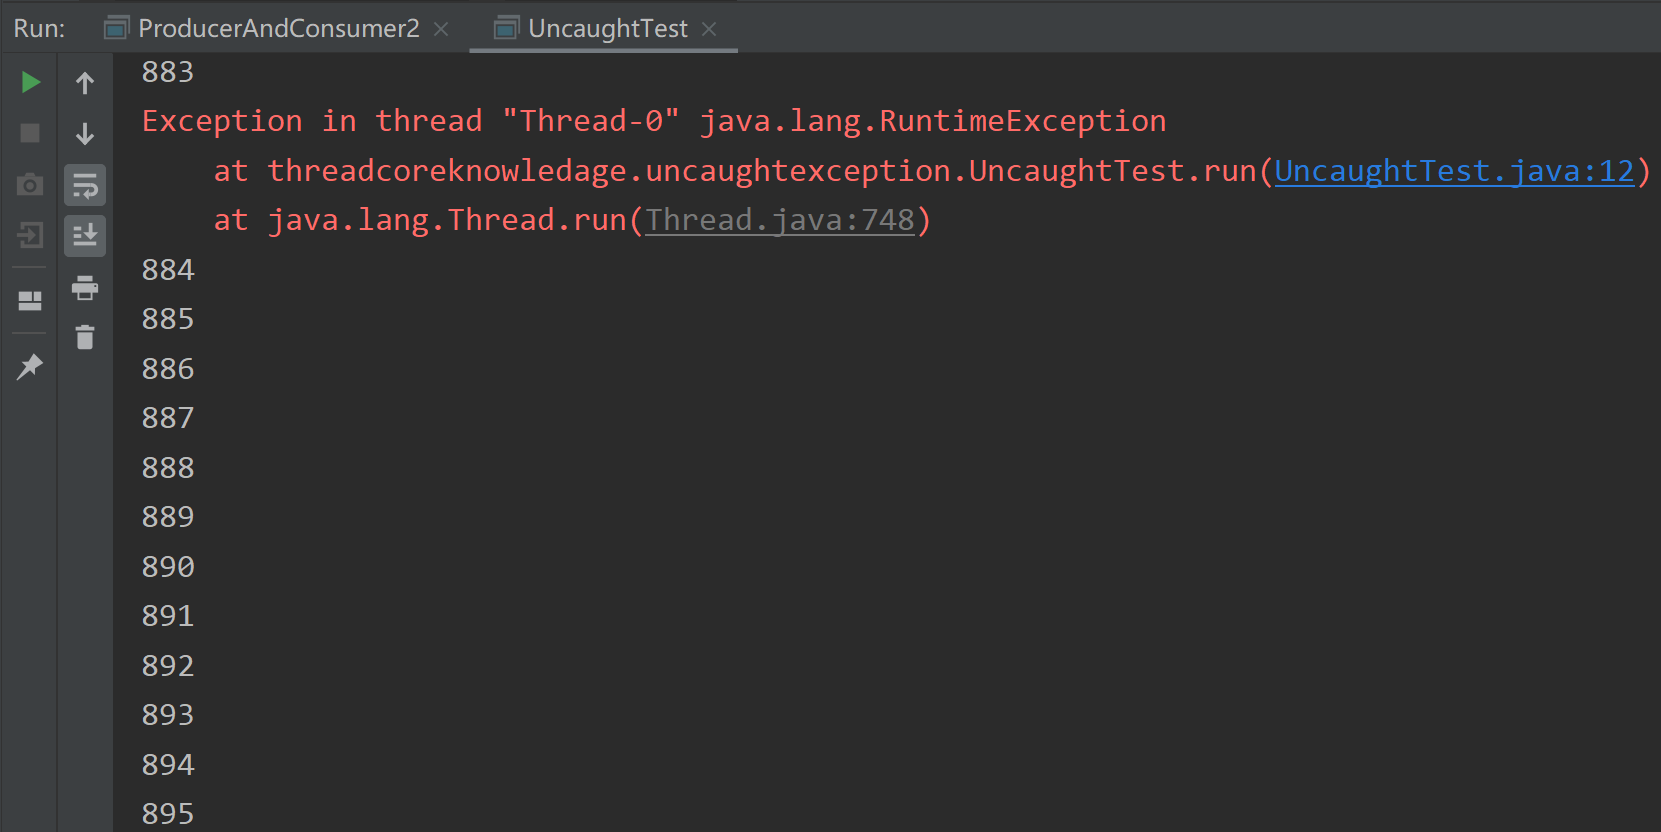Close the ProducerAndConsumer2 tab
Viewport: 1661px width, 832px height.
[x=441, y=29]
